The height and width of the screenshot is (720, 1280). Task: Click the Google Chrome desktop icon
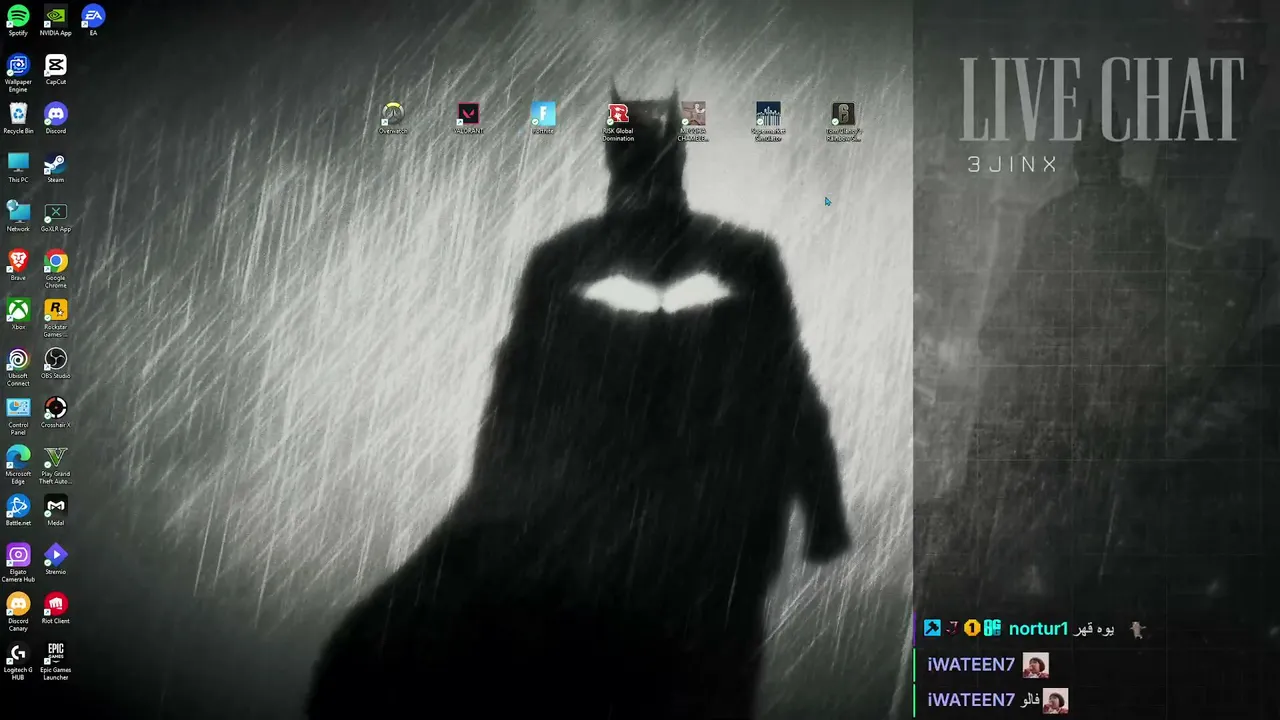[x=56, y=270]
